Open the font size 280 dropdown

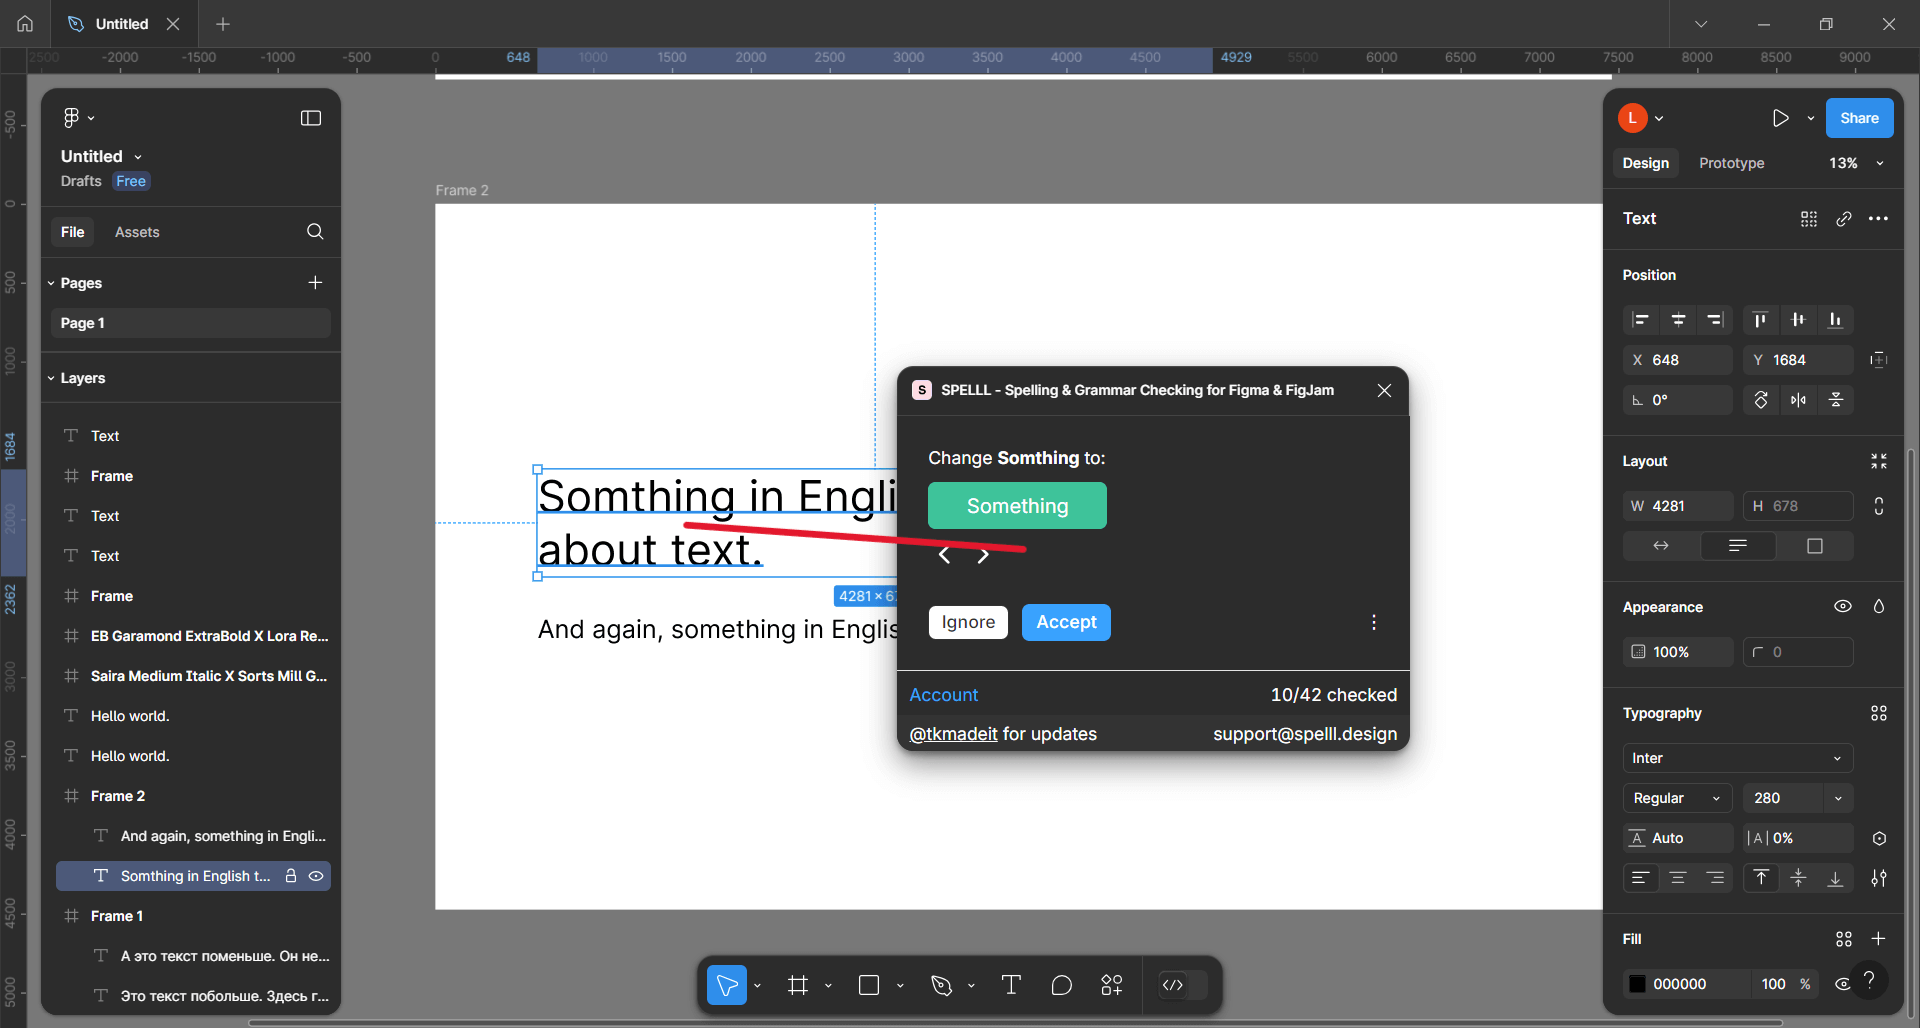(x=1838, y=798)
